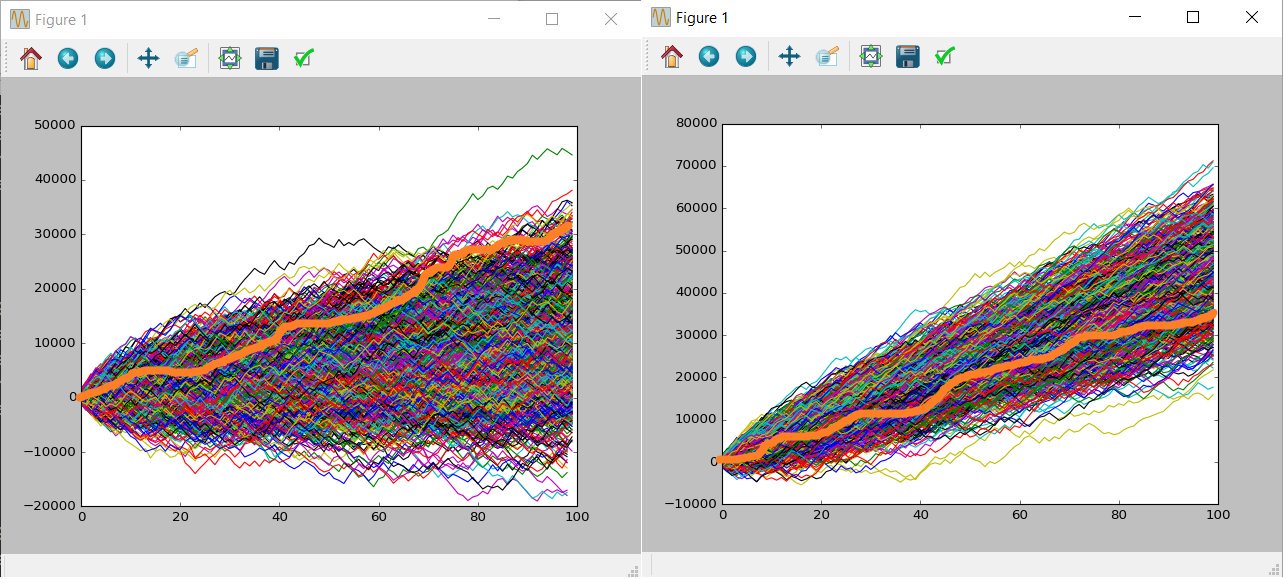This screenshot has width=1286, height=579.
Task: Click the Home reset-view icon in left figure
Action: (x=31, y=58)
